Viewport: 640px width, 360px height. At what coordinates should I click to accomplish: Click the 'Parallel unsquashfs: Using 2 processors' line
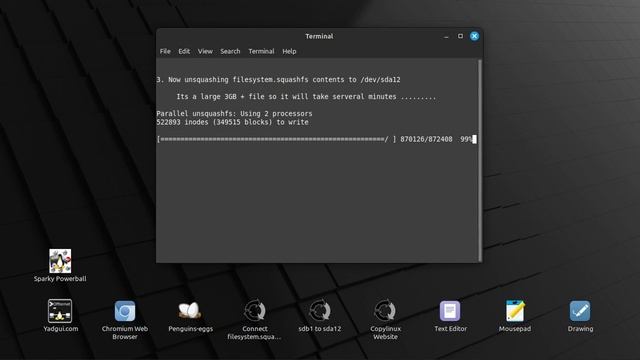coord(234,113)
